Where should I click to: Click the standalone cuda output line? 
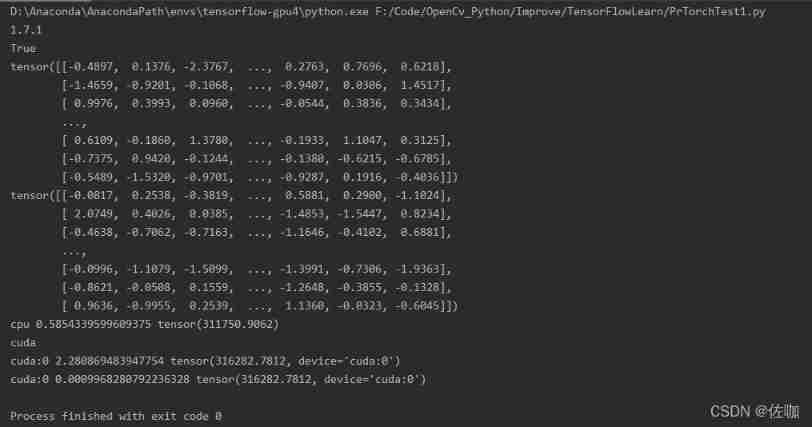23,342
